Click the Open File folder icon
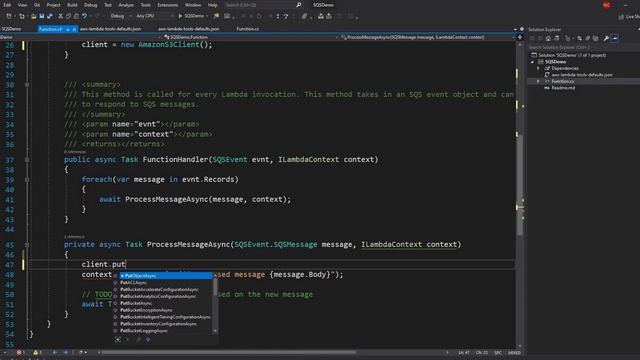640x360 pixels. tap(33, 16)
